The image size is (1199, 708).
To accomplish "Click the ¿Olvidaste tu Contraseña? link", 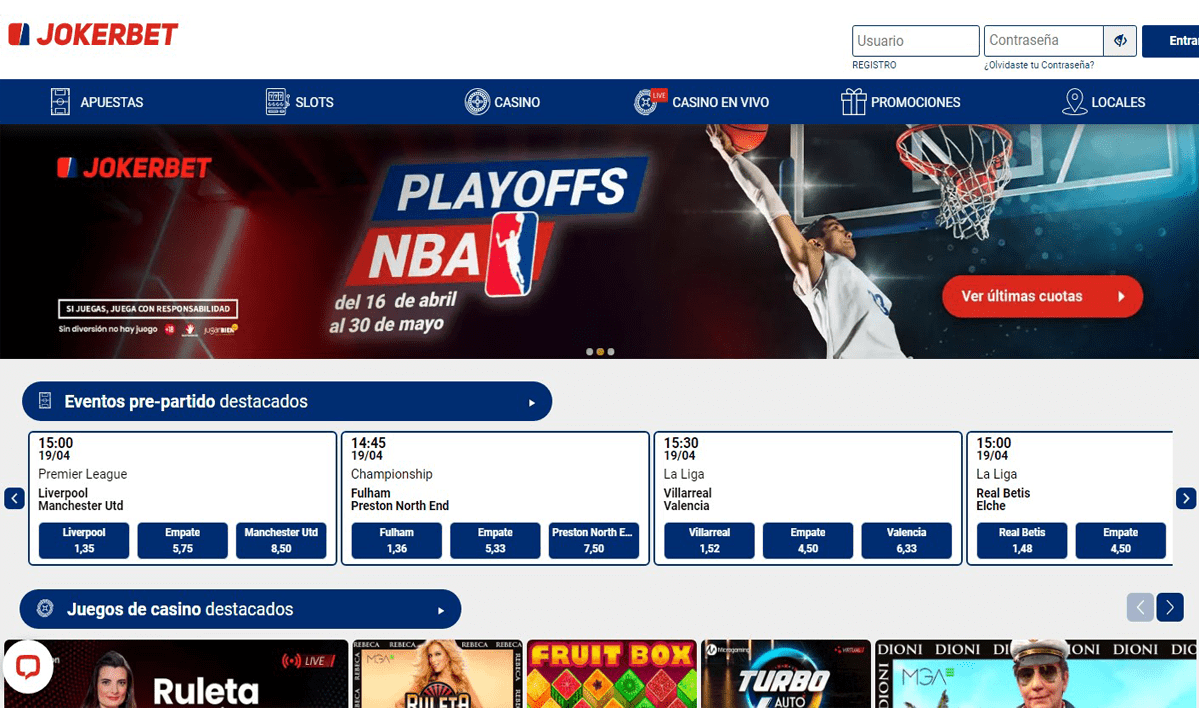I will 1039,65.
